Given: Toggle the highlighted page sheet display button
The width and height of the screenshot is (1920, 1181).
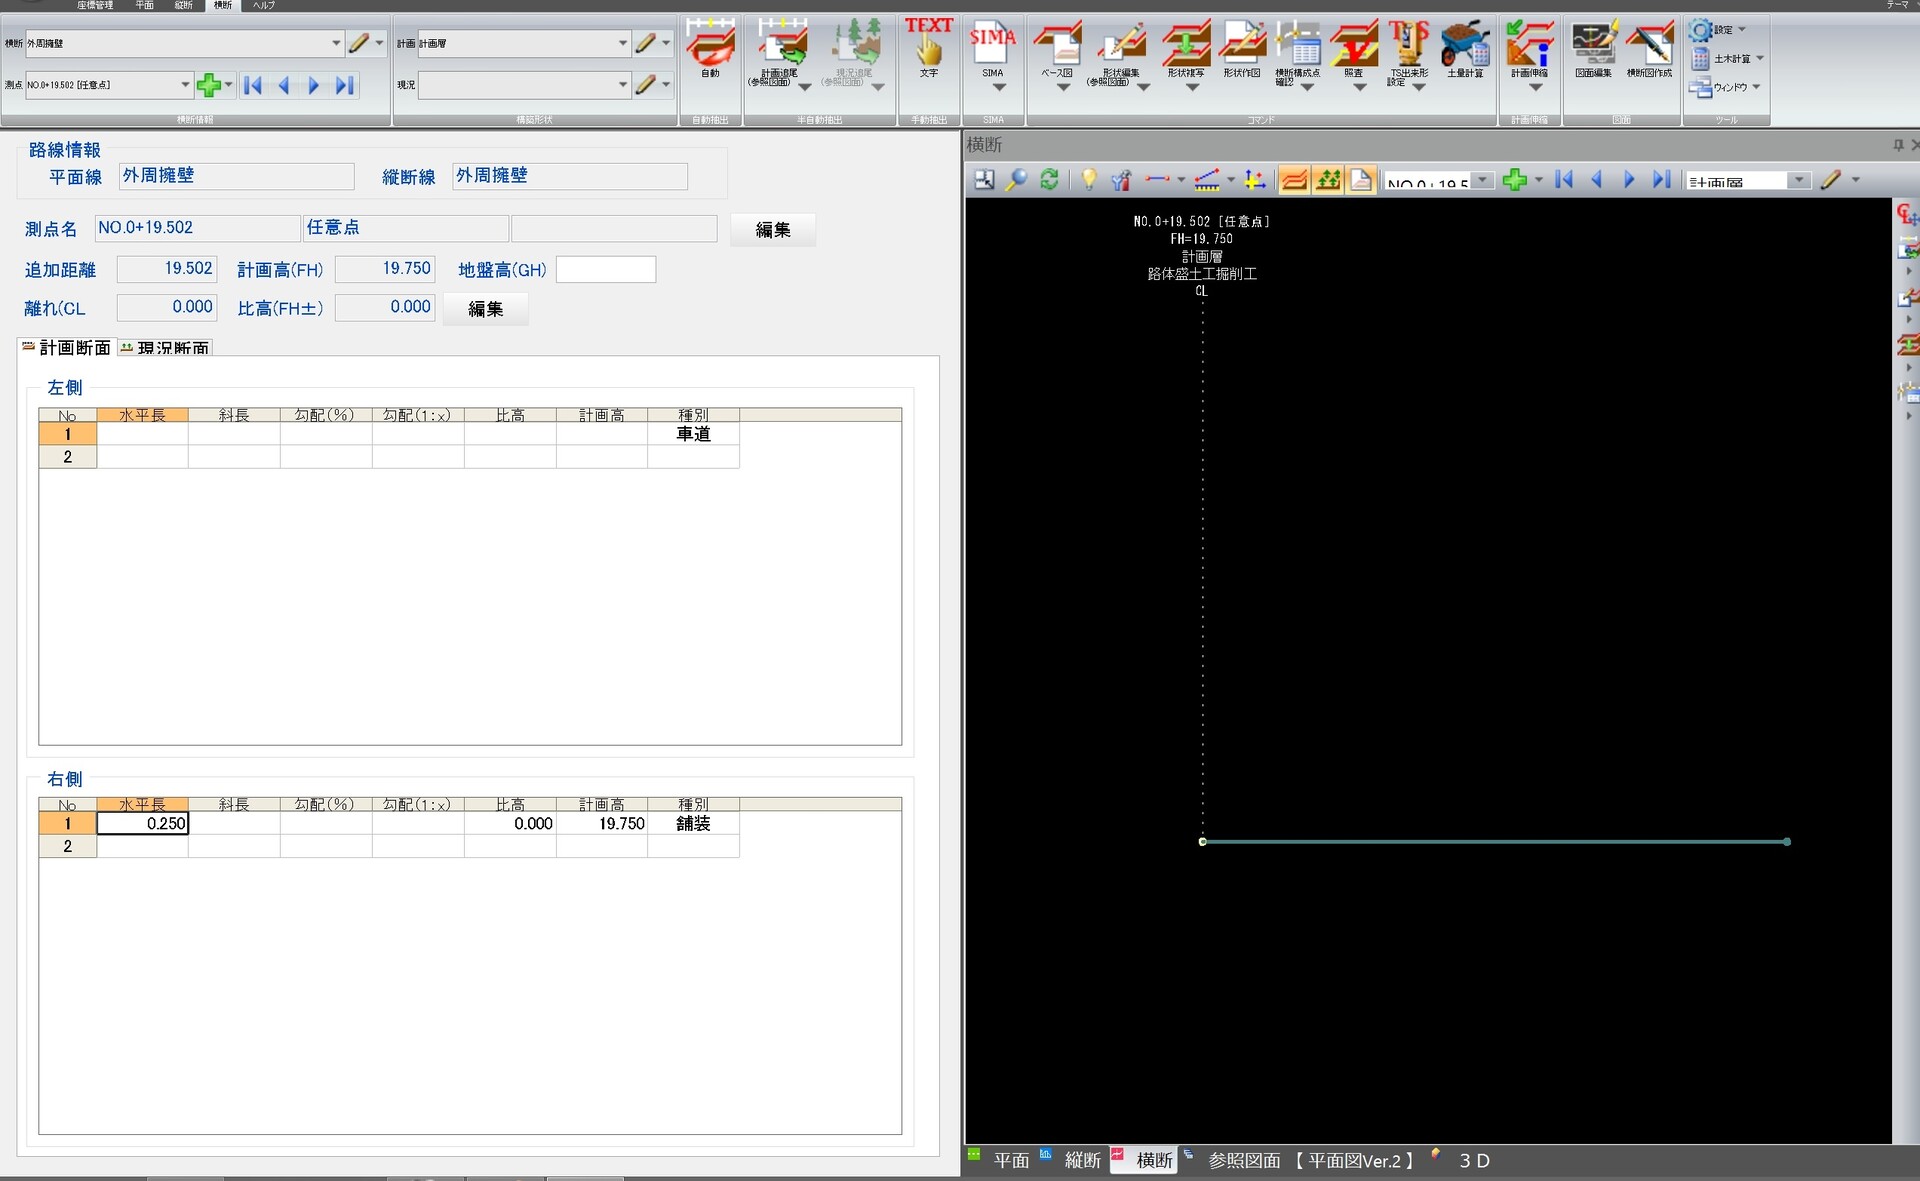Looking at the screenshot, I should 1361,180.
